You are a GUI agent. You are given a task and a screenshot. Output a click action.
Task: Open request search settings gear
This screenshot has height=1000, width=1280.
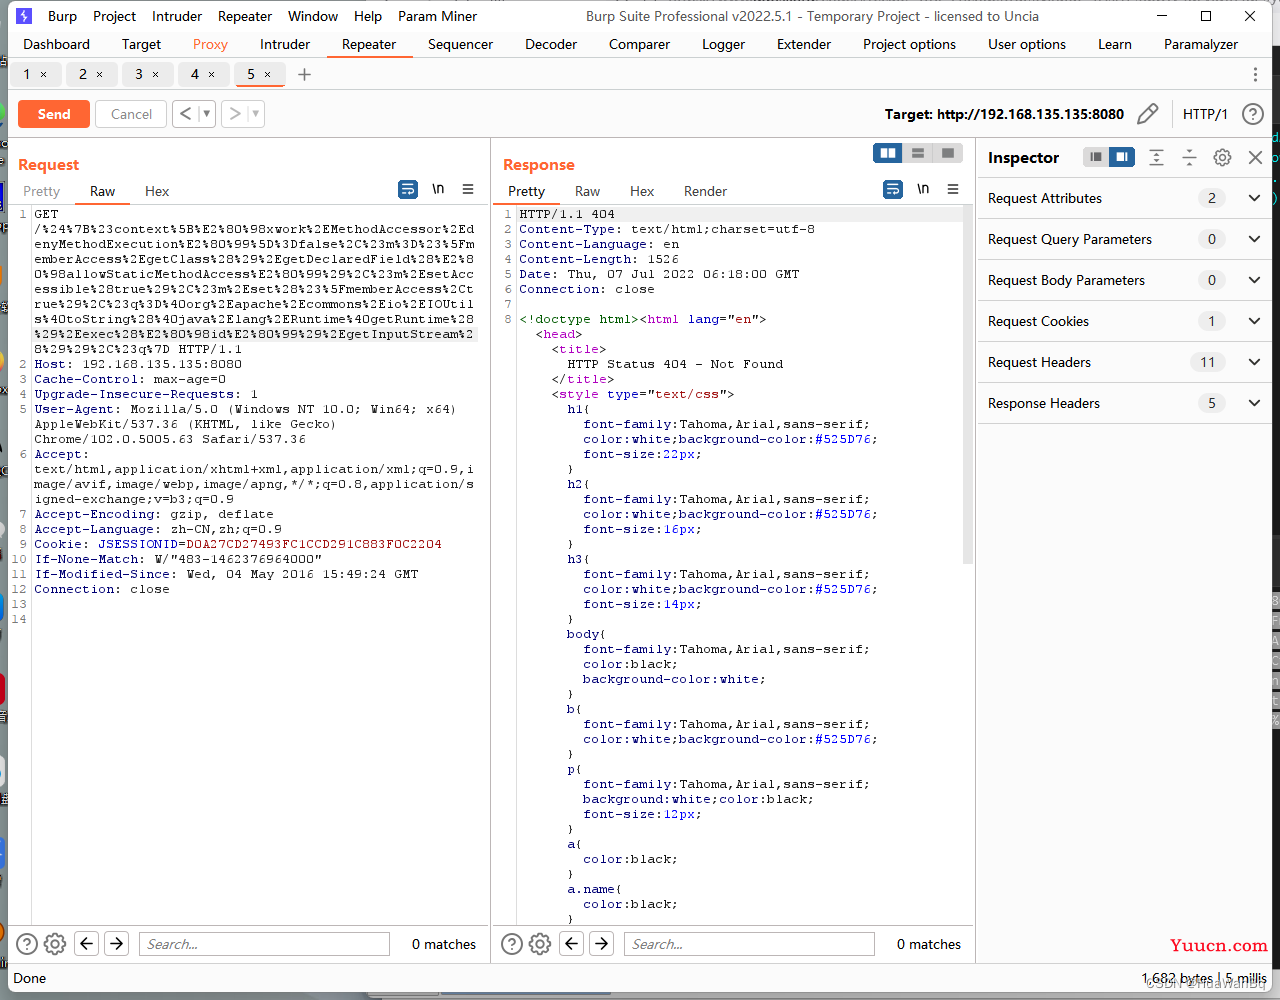[55, 943]
